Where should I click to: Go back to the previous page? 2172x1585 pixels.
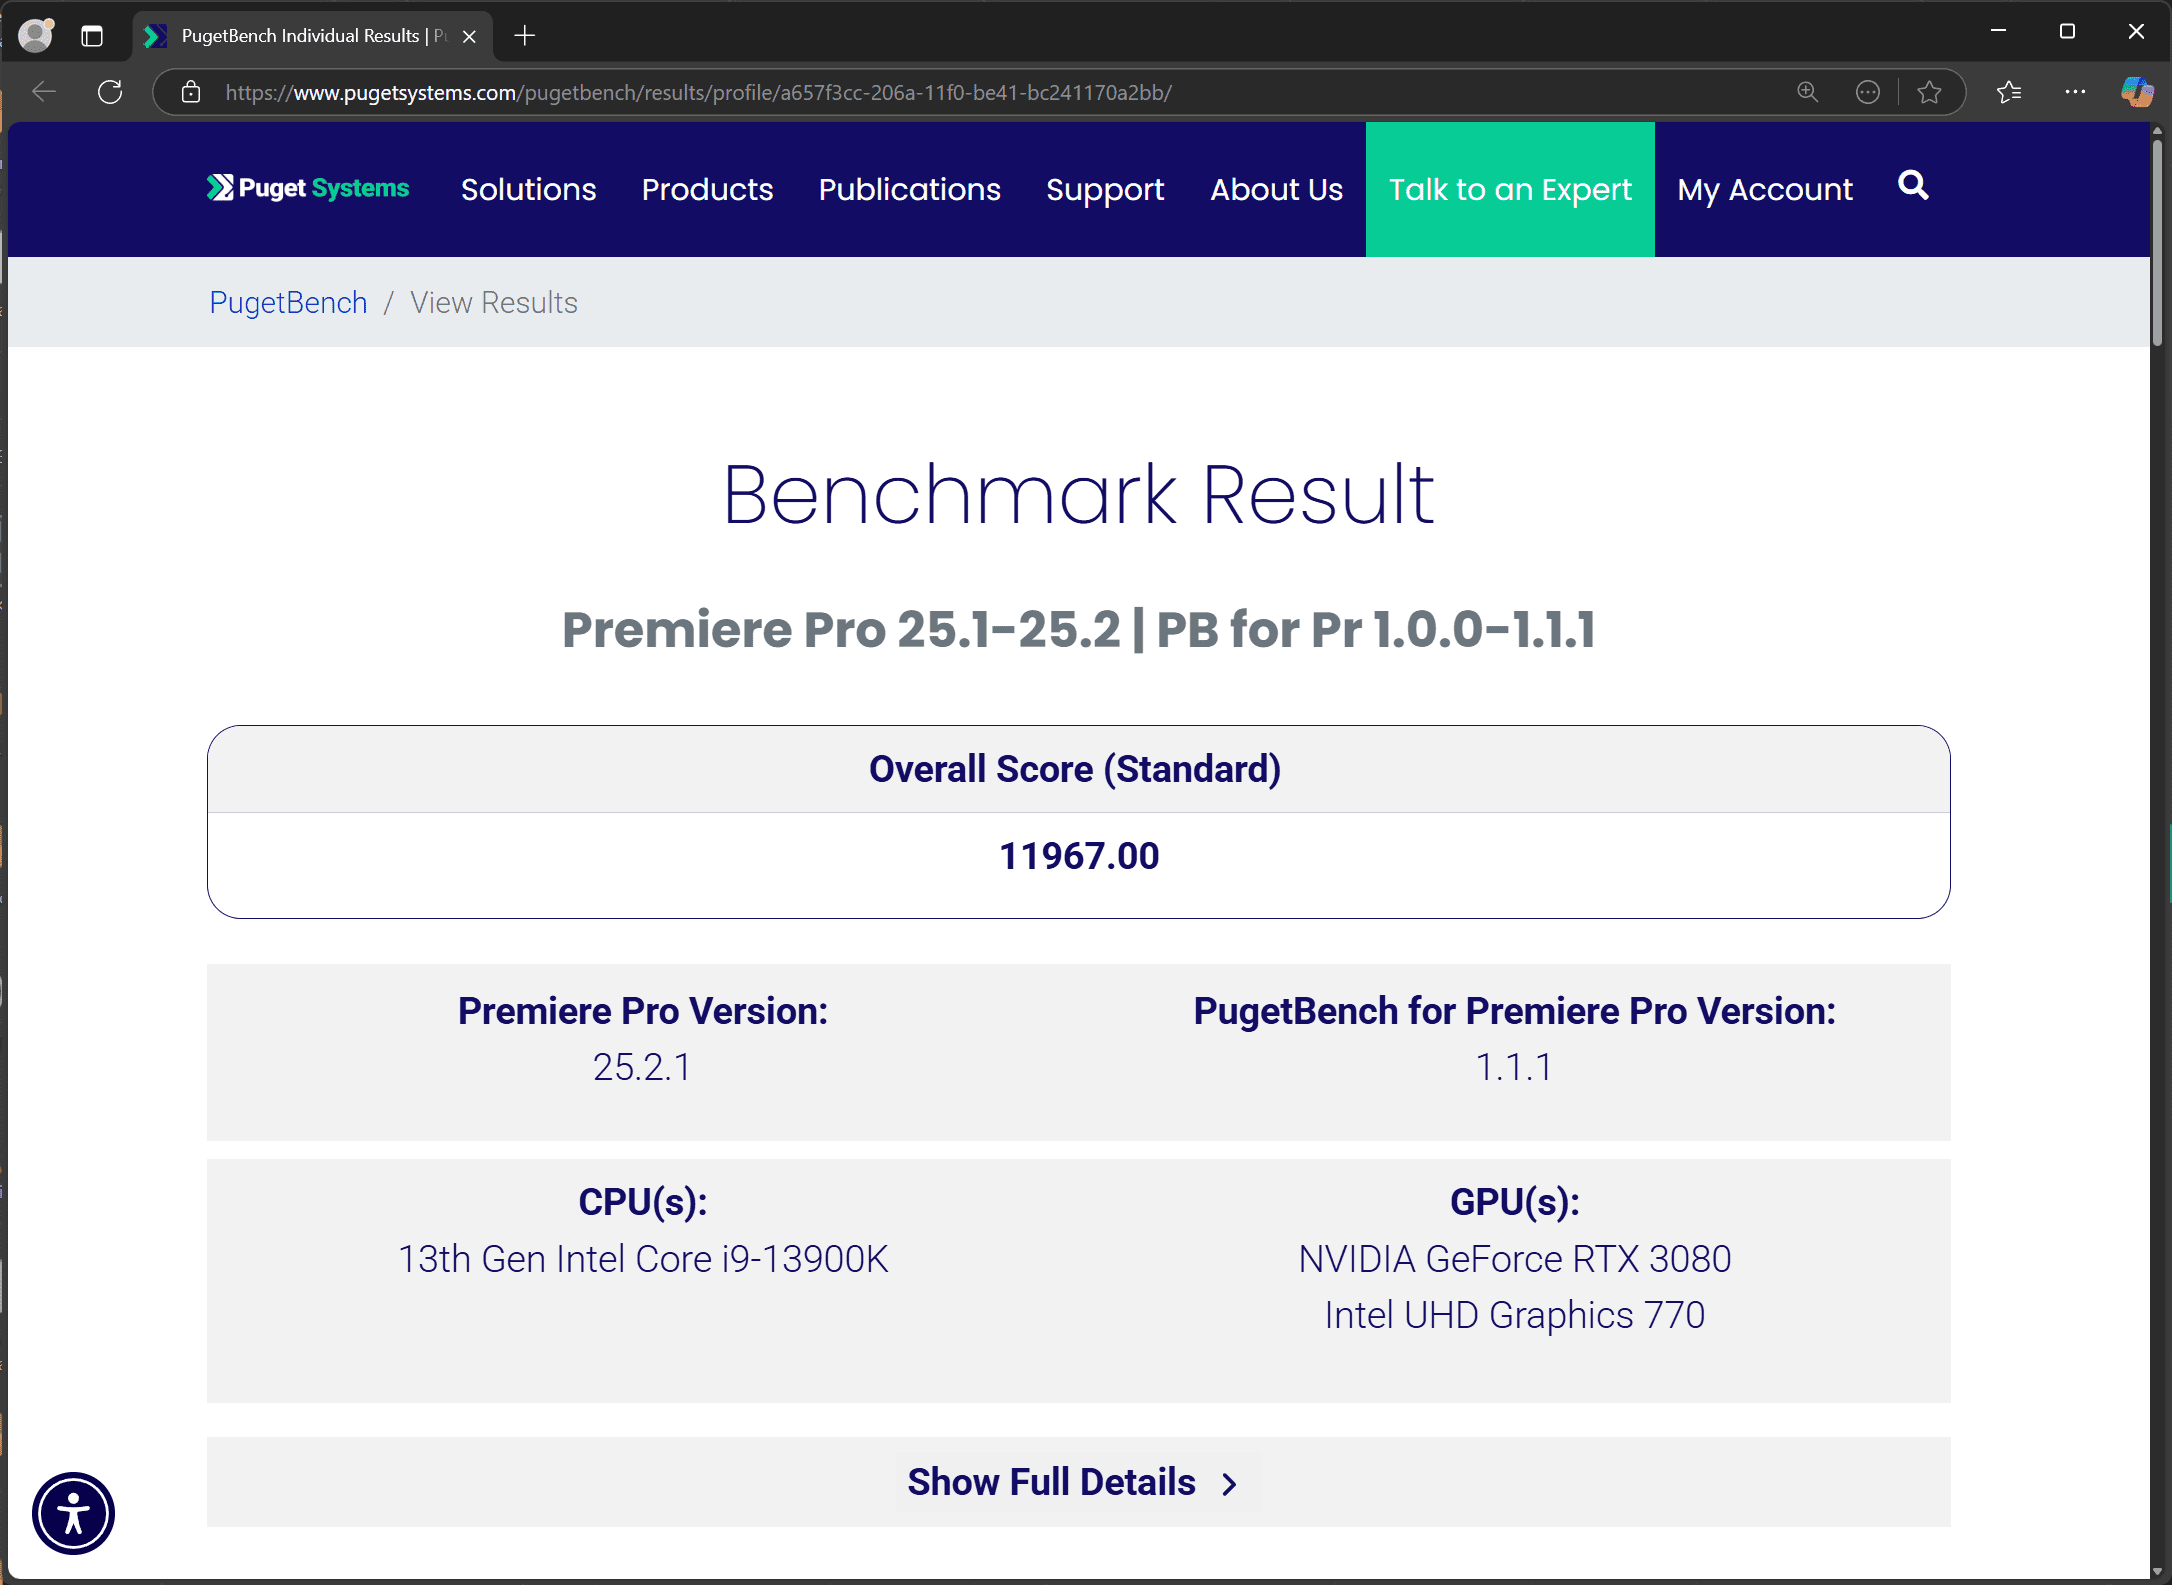pyautogui.click(x=43, y=92)
